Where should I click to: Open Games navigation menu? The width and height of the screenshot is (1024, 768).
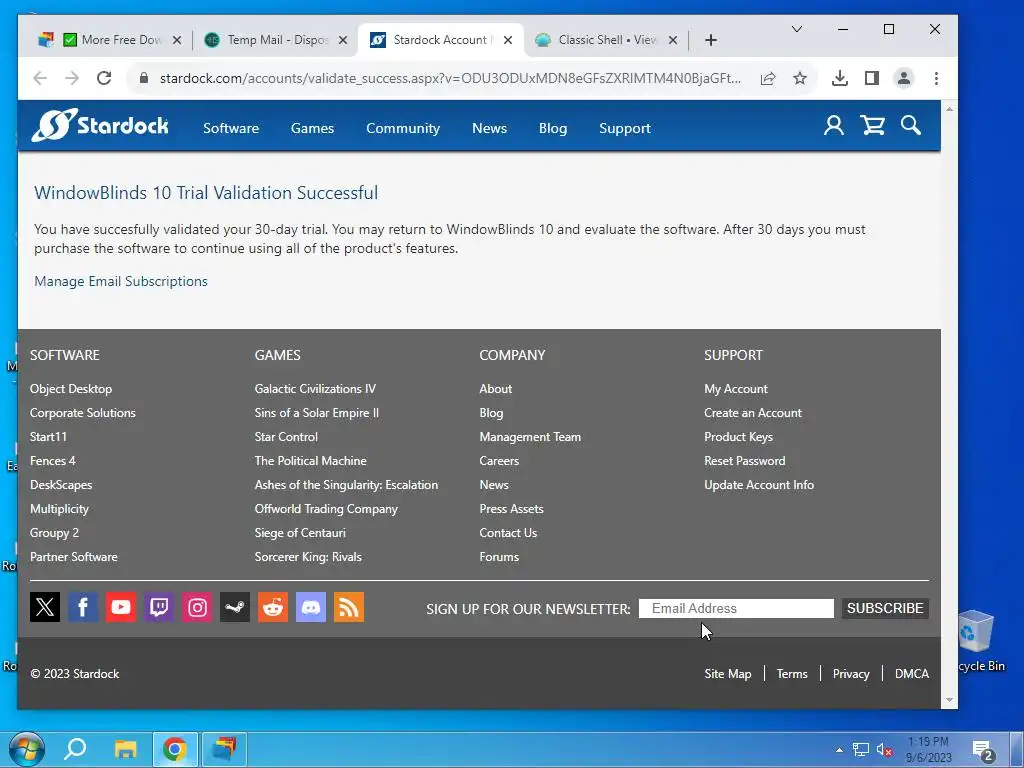pyautogui.click(x=312, y=128)
